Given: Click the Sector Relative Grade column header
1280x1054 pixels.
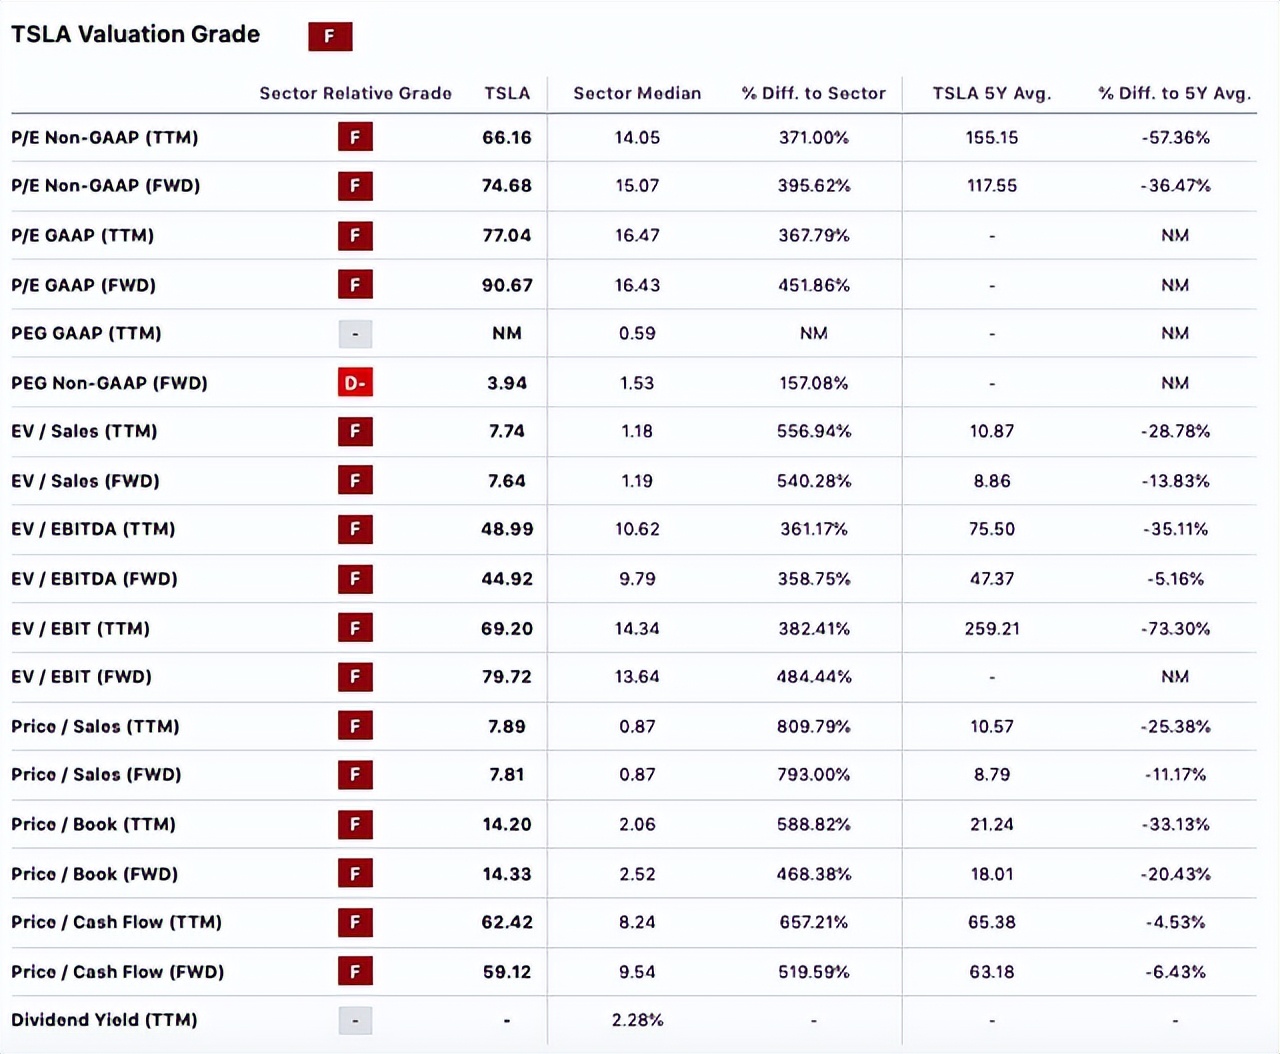Looking at the screenshot, I should point(355,93).
